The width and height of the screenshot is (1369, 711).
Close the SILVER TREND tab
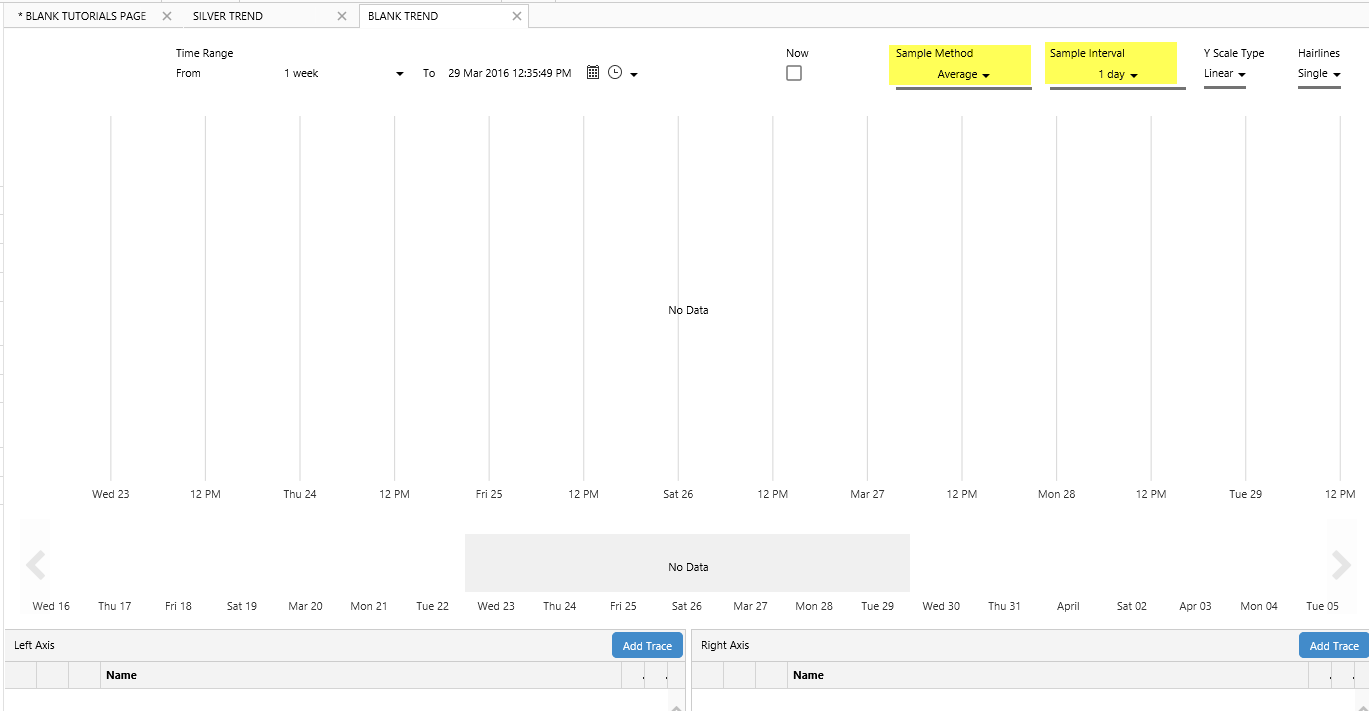point(342,16)
